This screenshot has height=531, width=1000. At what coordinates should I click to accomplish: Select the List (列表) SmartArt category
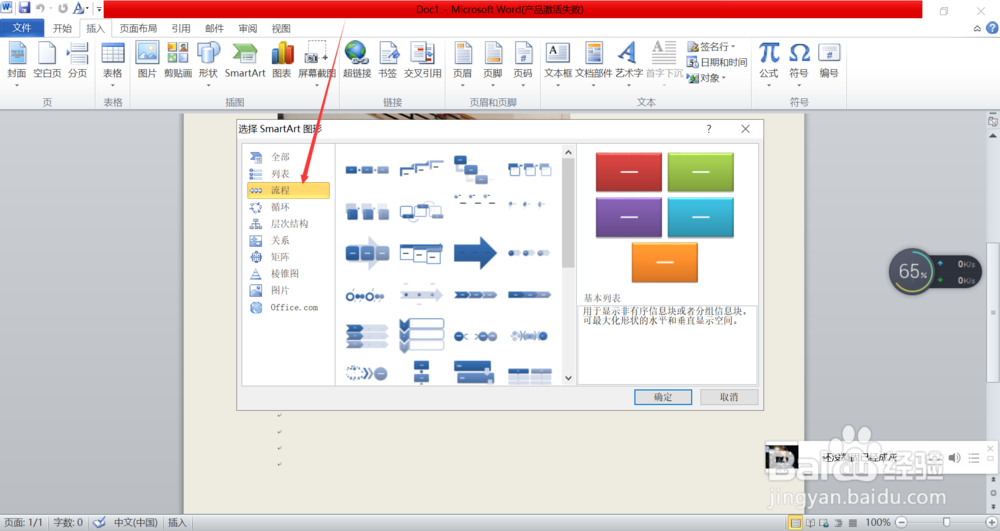(288, 173)
